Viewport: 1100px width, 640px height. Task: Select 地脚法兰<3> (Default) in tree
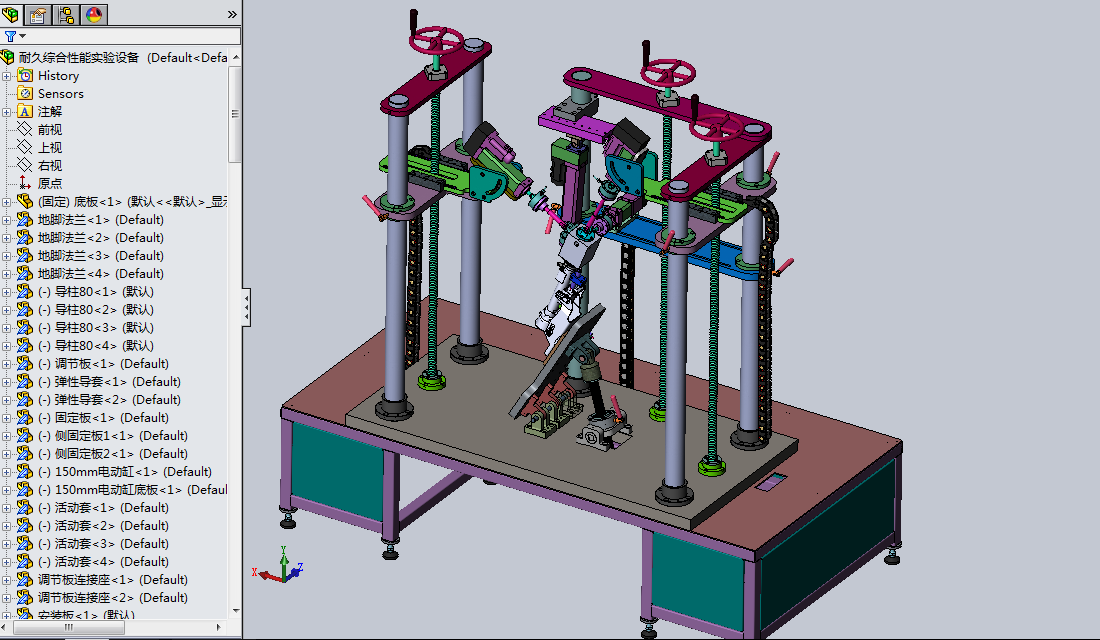[100, 255]
